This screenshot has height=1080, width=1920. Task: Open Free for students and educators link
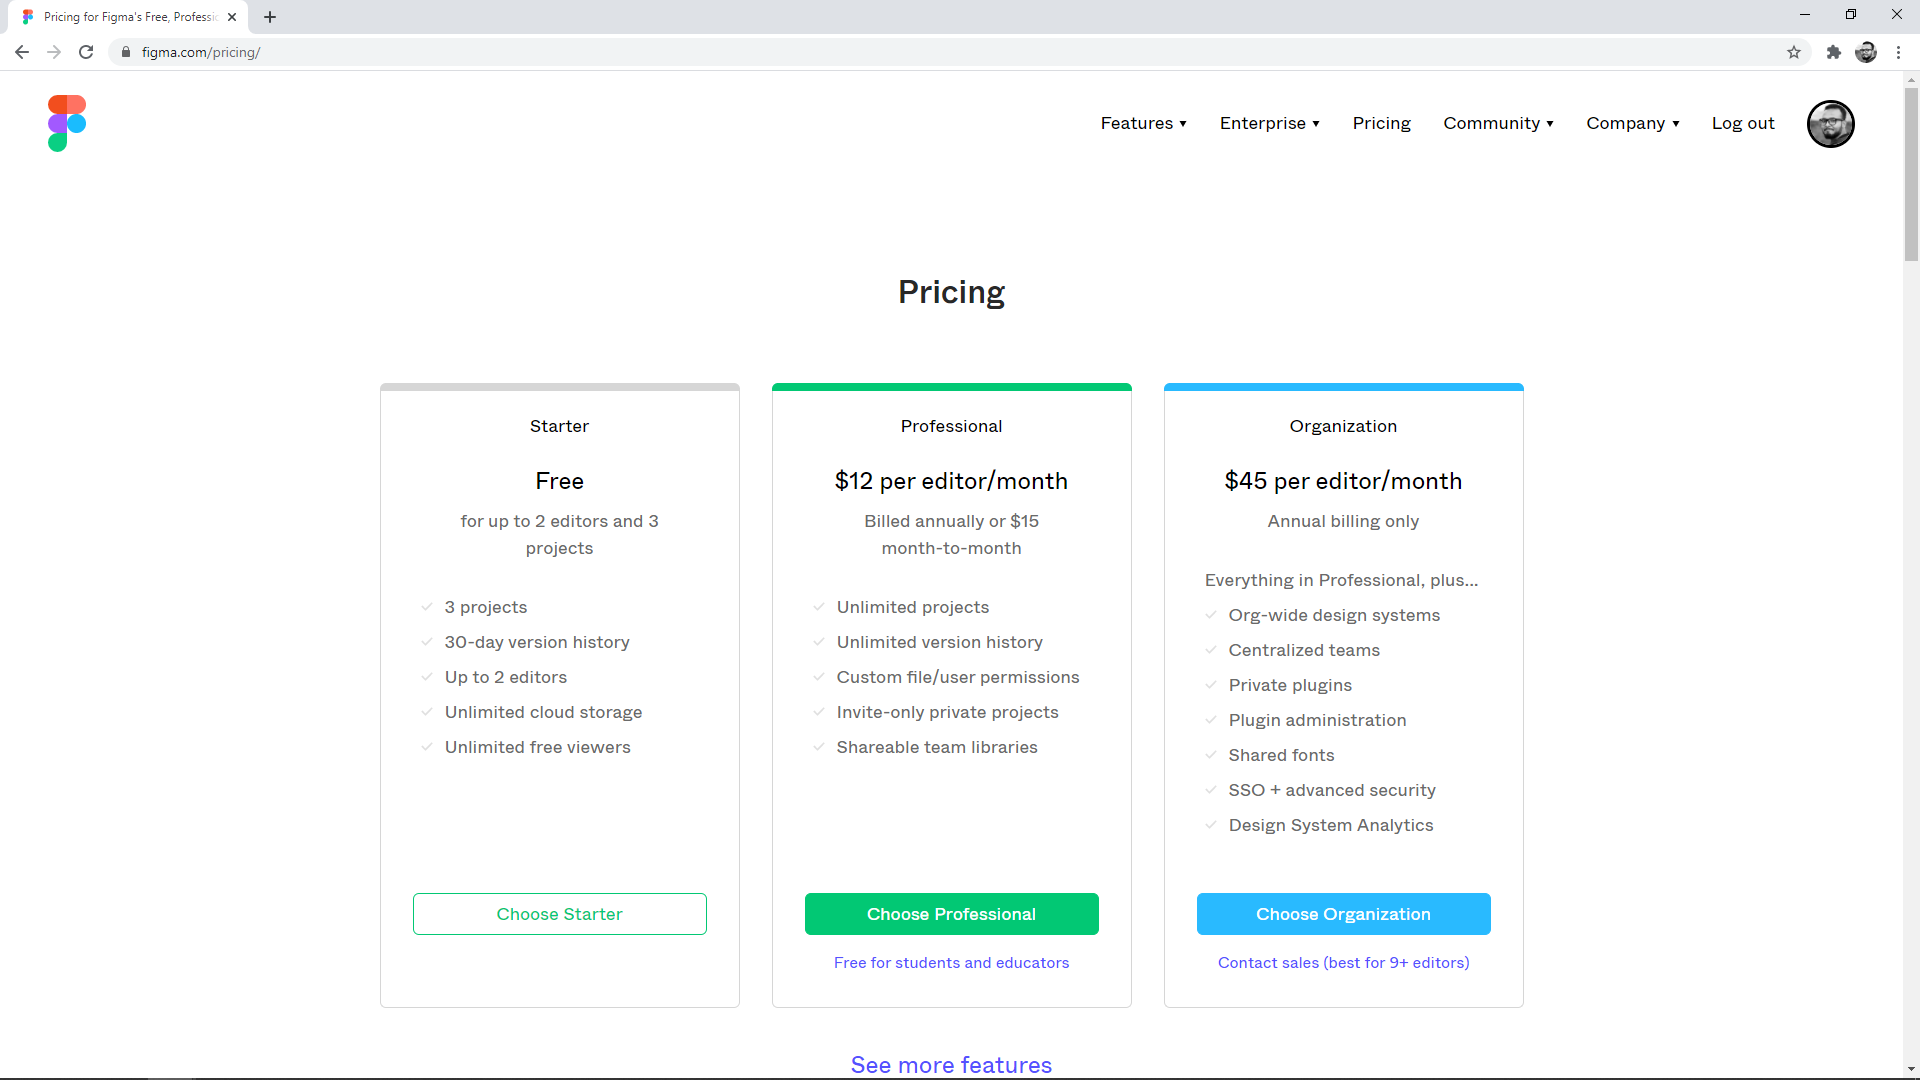(951, 962)
